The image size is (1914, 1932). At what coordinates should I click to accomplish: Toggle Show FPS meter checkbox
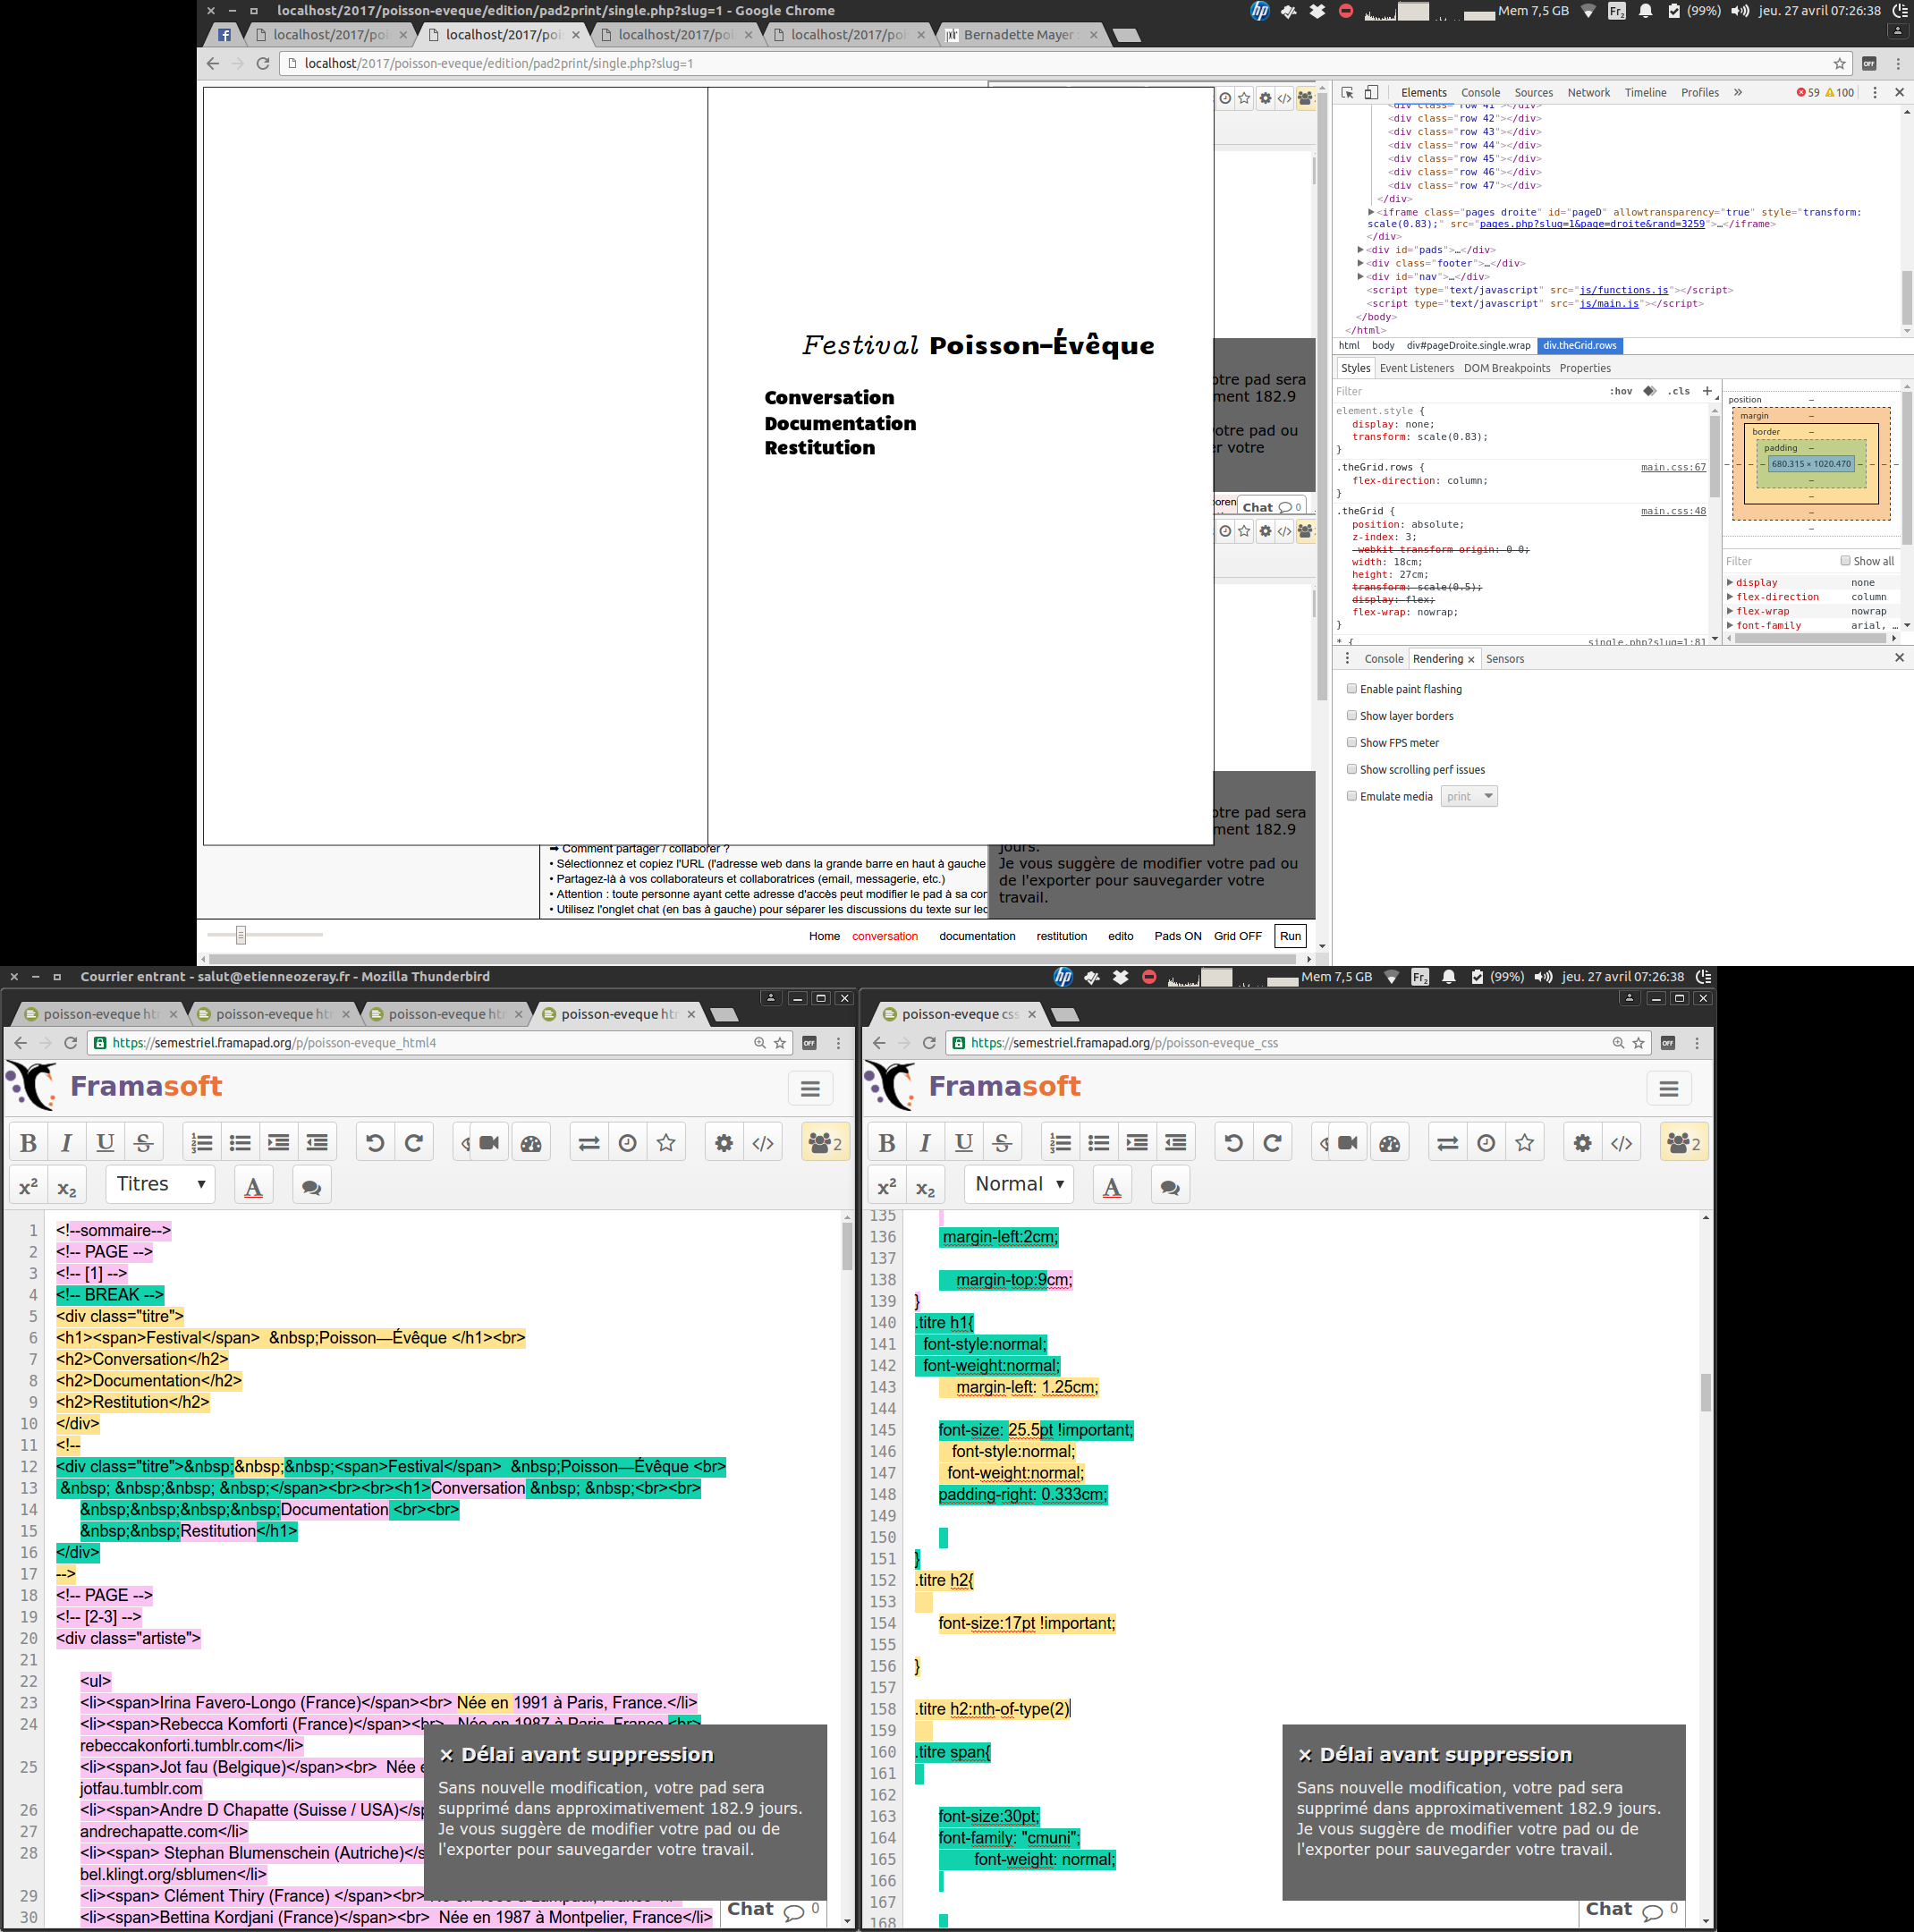coord(1352,743)
